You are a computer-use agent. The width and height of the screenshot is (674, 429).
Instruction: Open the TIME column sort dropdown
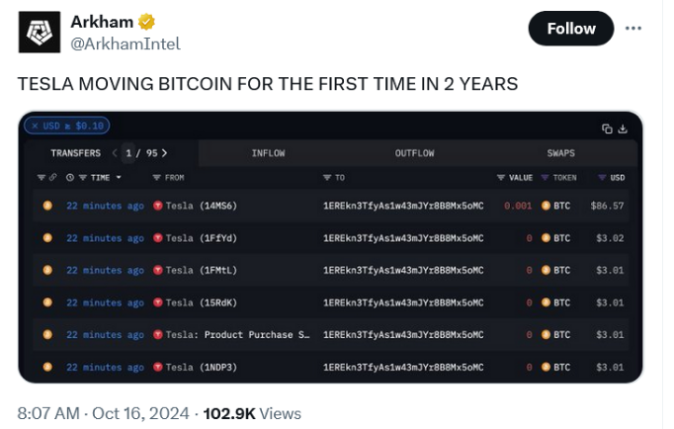coord(118,178)
